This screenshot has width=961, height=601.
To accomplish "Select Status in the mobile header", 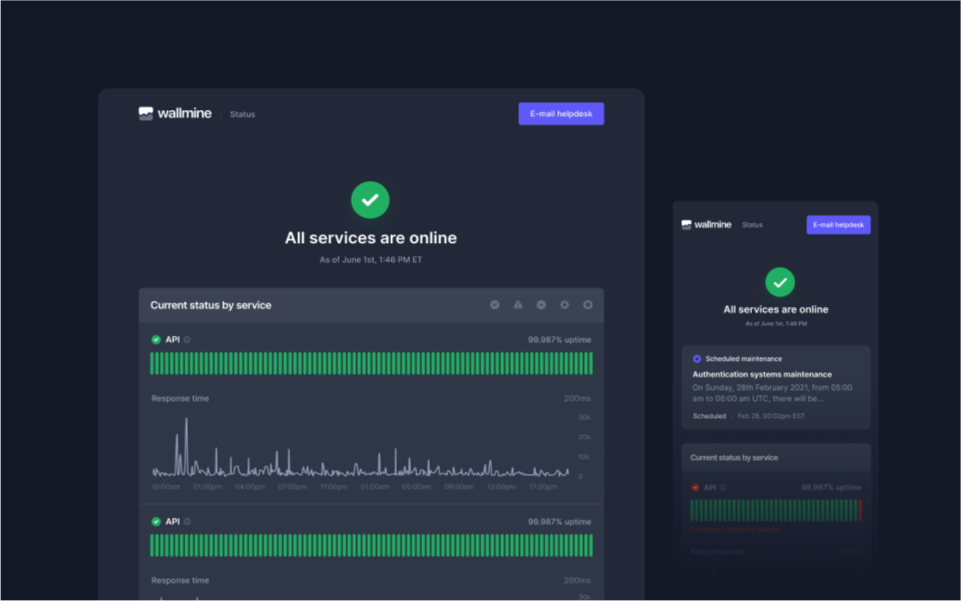I will (752, 224).
